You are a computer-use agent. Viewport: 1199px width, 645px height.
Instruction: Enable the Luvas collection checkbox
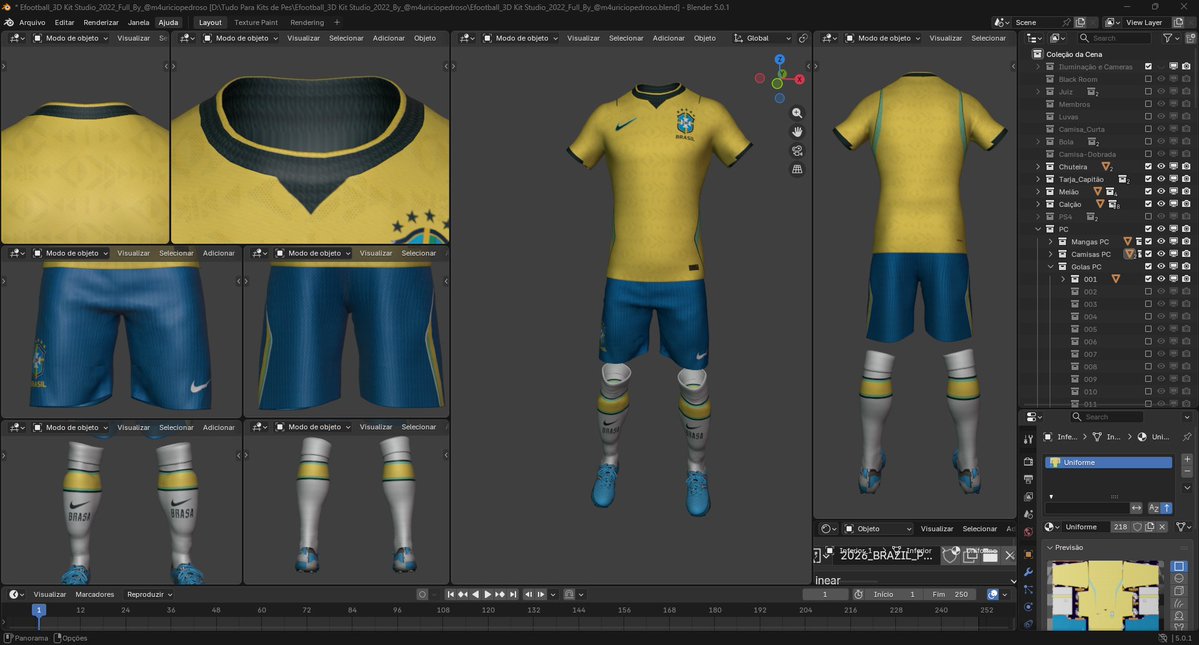pyautogui.click(x=1148, y=117)
